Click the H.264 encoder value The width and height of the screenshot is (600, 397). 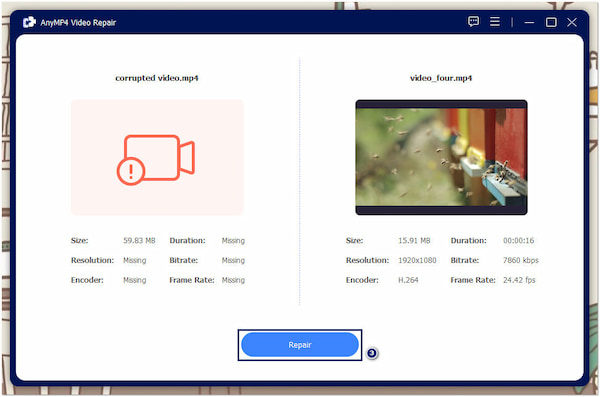[408, 280]
